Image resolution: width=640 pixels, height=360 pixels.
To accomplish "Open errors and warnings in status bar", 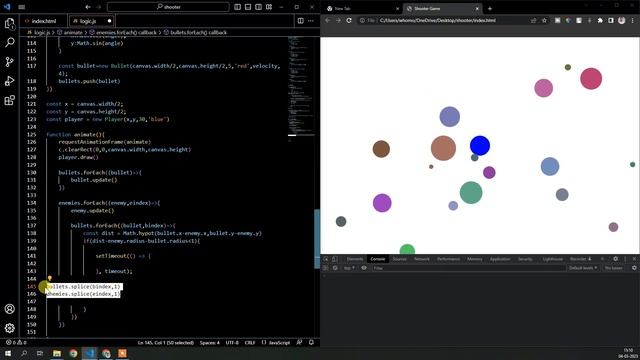I will pos(16,342).
